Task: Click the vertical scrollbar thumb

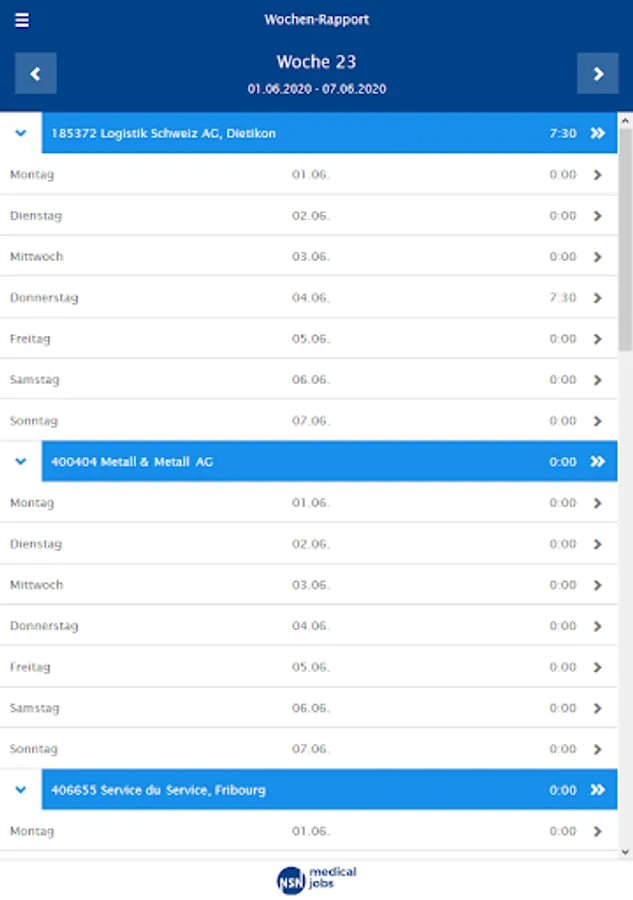Action: (626, 240)
